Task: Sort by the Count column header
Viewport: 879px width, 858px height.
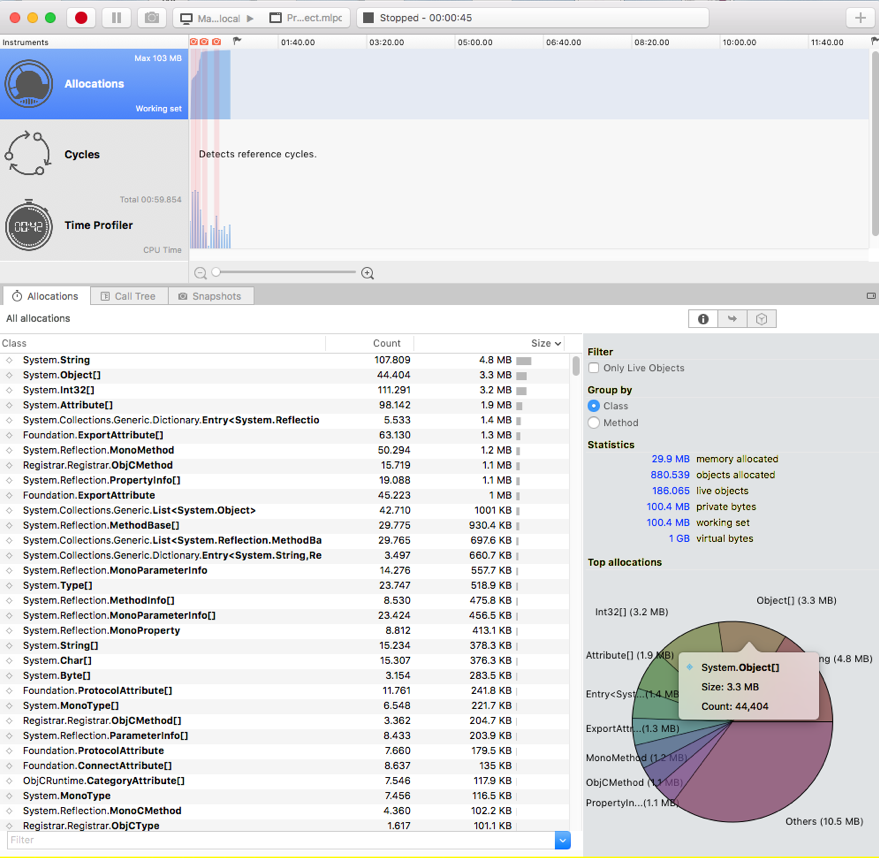Action: (386, 343)
